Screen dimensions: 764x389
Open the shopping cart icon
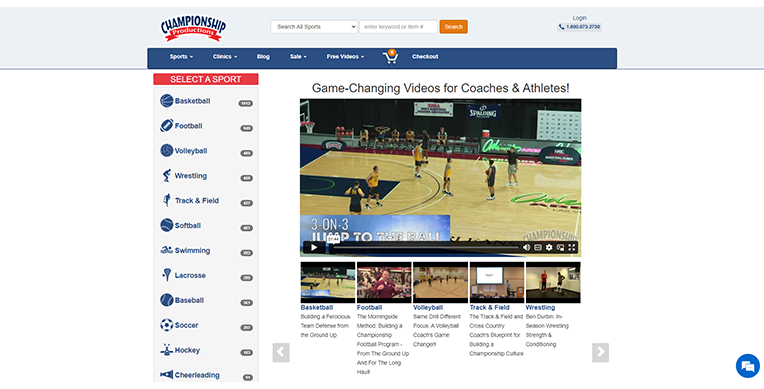tap(390, 57)
